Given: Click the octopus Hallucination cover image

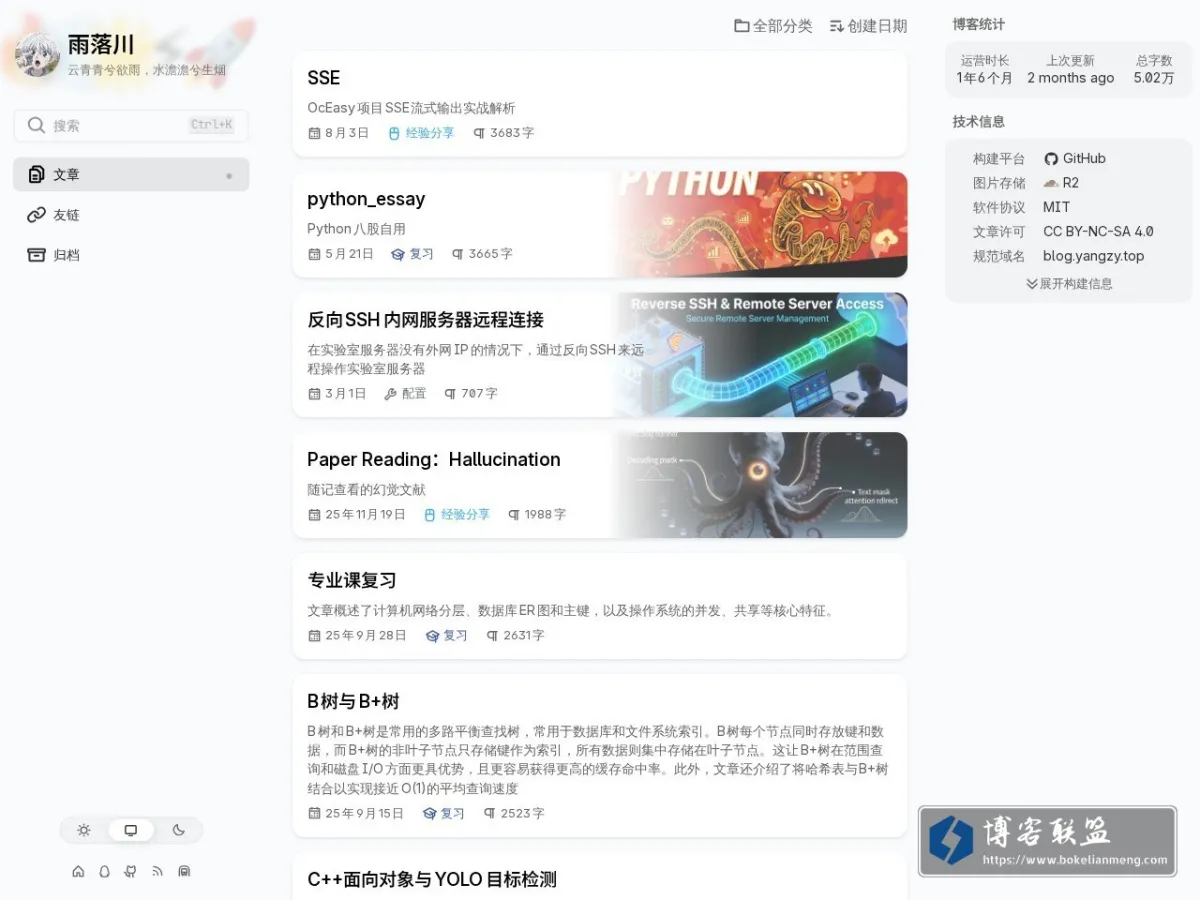Looking at the screenshot, I should tap(763, 485).
